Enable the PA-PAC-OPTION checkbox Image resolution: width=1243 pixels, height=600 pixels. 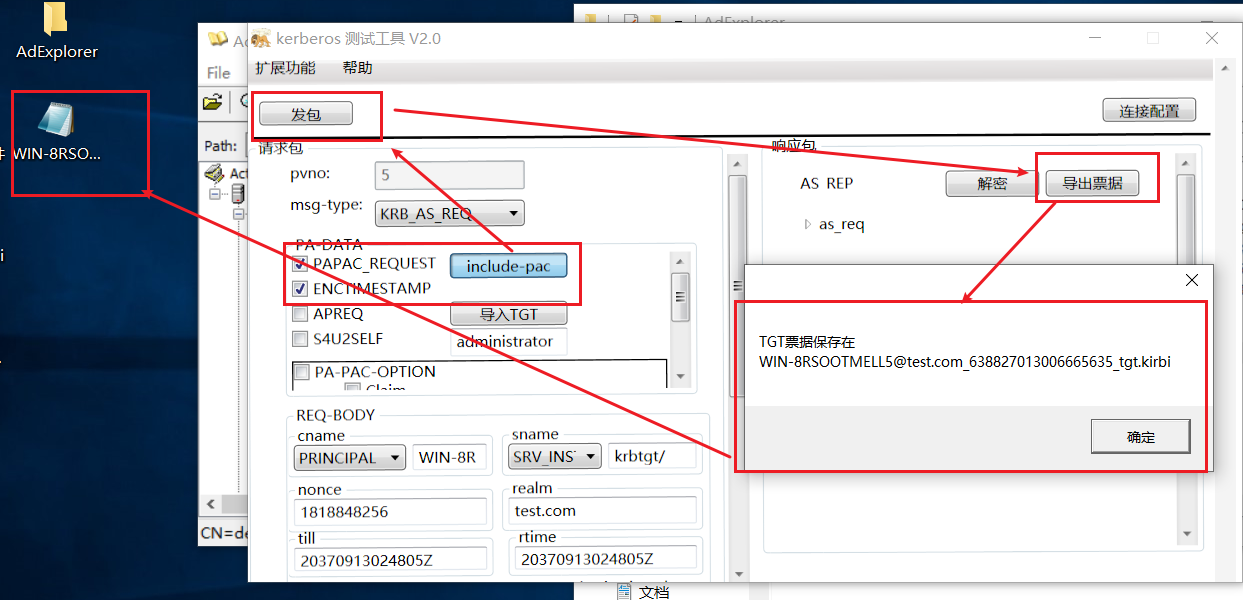point(302,372)
